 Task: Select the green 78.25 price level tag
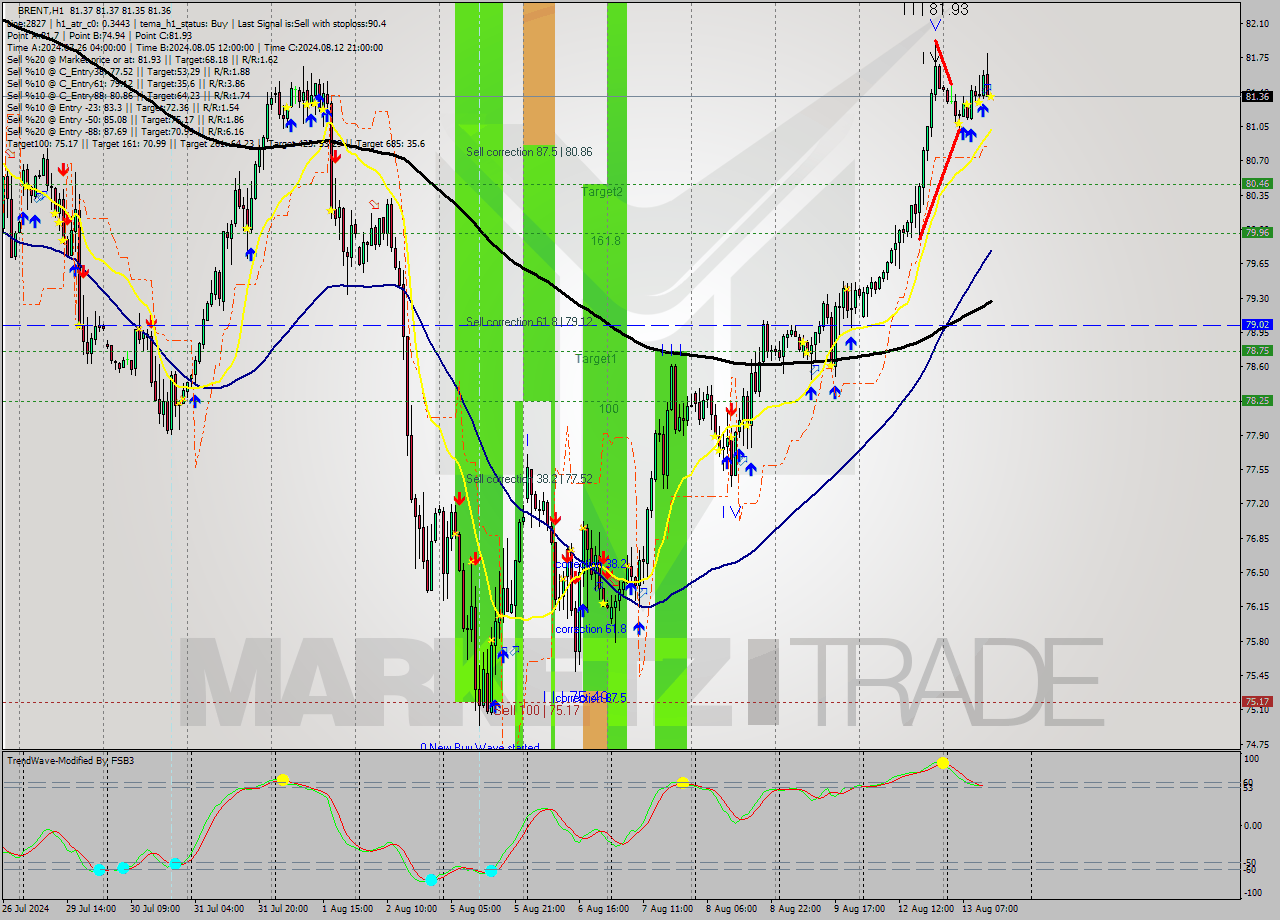(x=1257, y=400)
